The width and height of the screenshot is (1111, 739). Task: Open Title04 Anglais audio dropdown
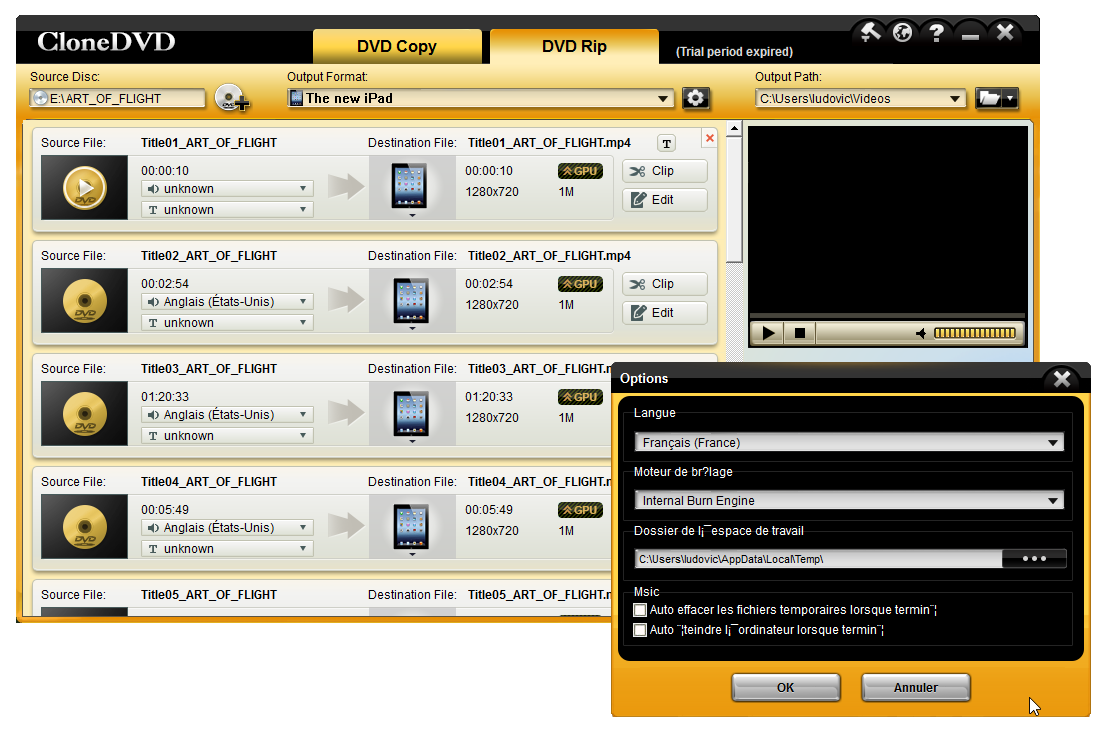227,528
